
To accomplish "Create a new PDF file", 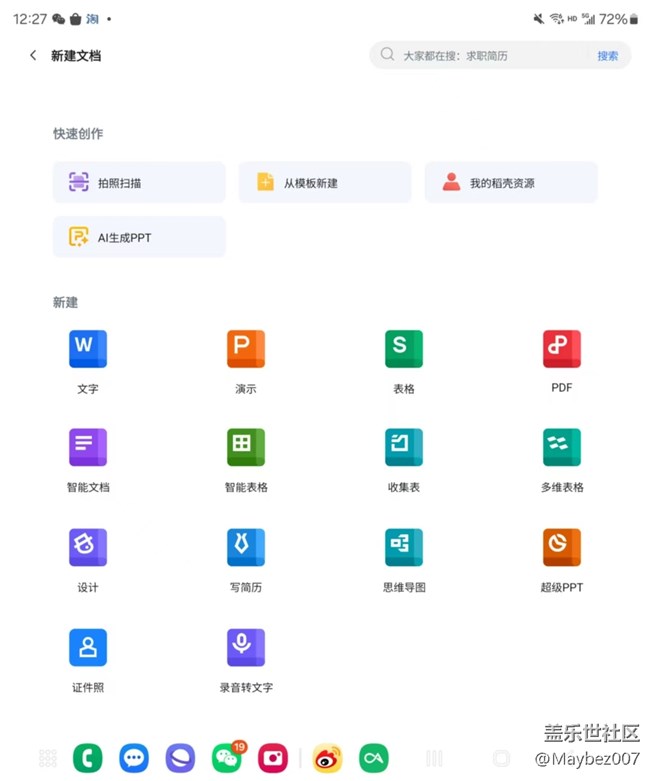I will click(561, 362).
